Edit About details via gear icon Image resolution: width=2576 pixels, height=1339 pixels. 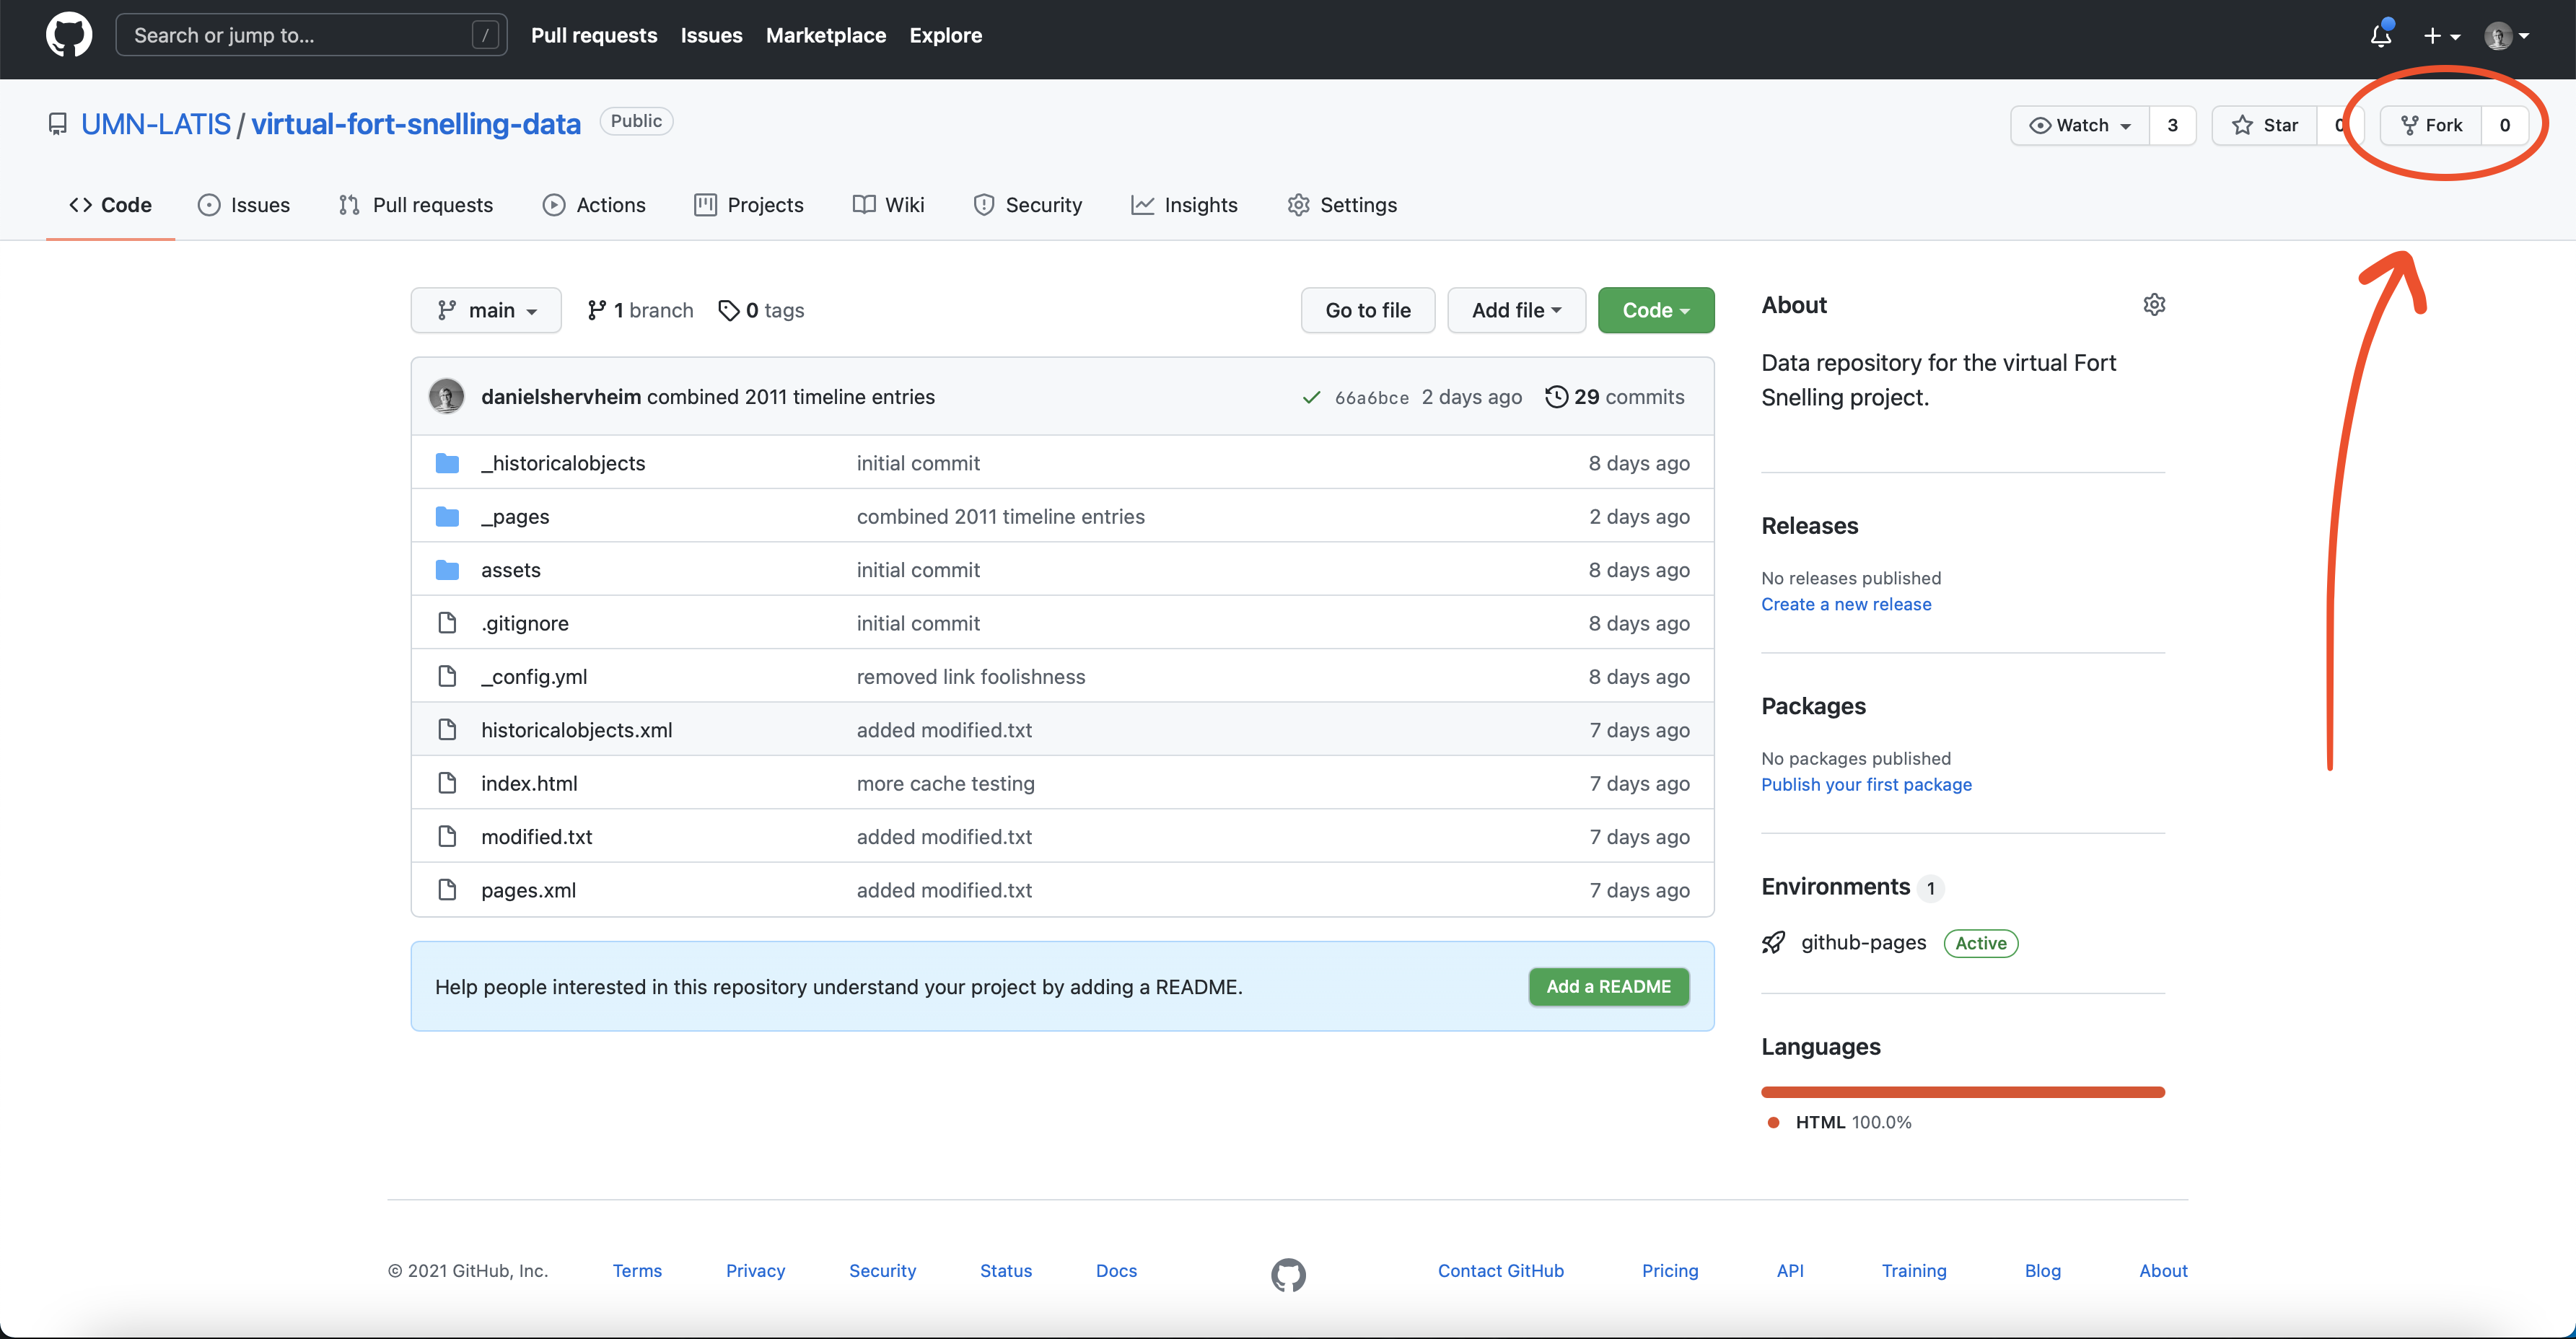point(2154,304)
